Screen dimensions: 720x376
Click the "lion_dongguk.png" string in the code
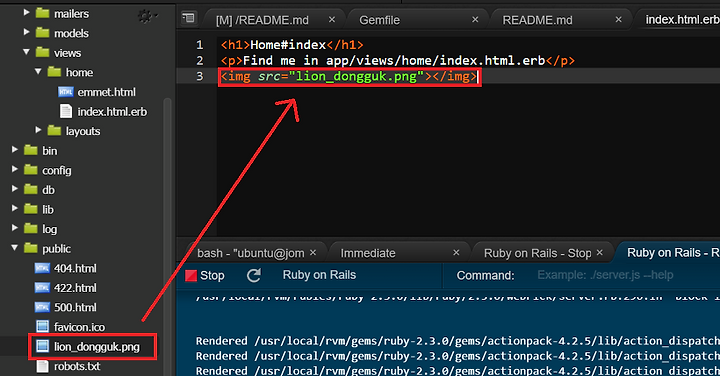[x=356, y=76]
